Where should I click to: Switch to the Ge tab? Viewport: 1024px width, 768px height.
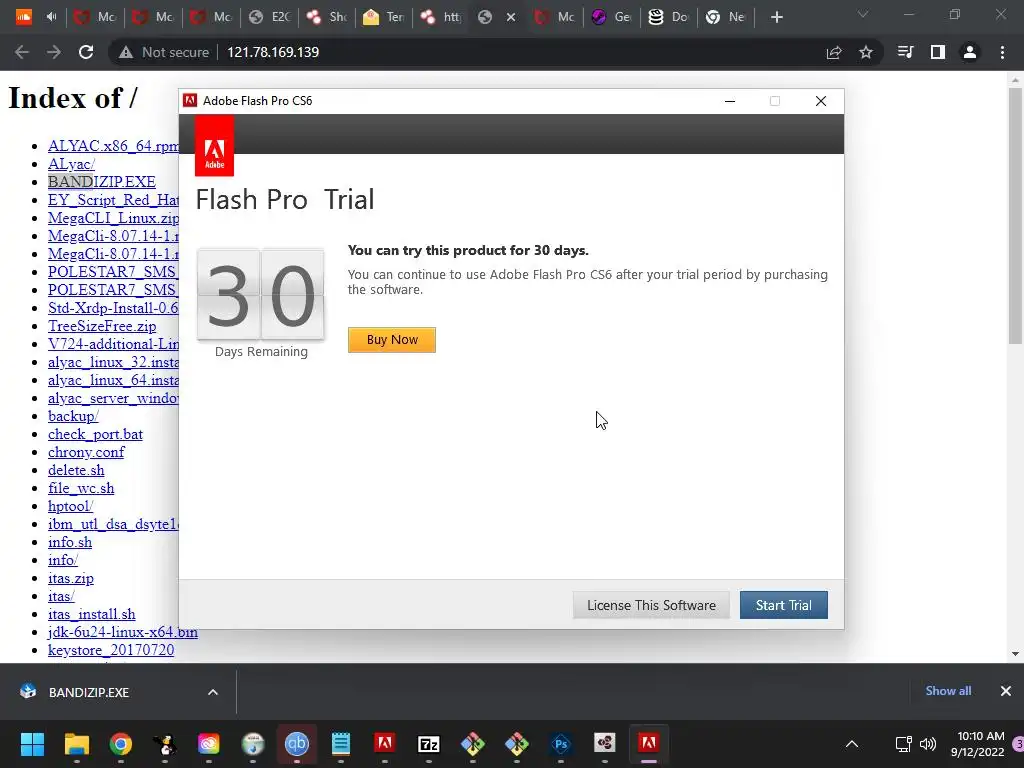click(613, 17)
